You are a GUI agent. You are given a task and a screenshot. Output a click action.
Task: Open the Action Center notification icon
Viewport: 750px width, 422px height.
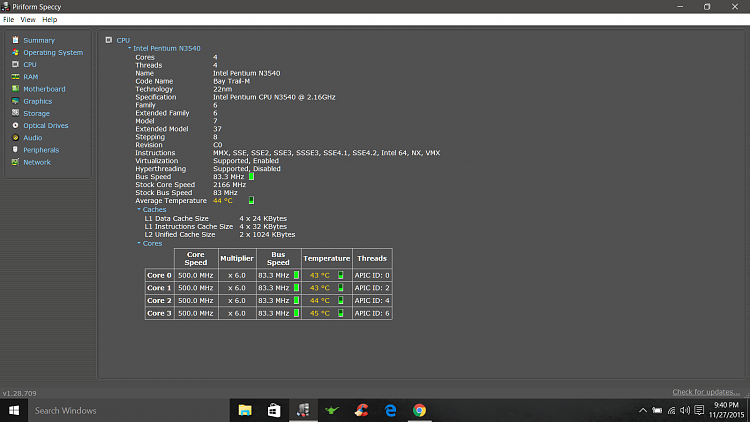[699, 411]
